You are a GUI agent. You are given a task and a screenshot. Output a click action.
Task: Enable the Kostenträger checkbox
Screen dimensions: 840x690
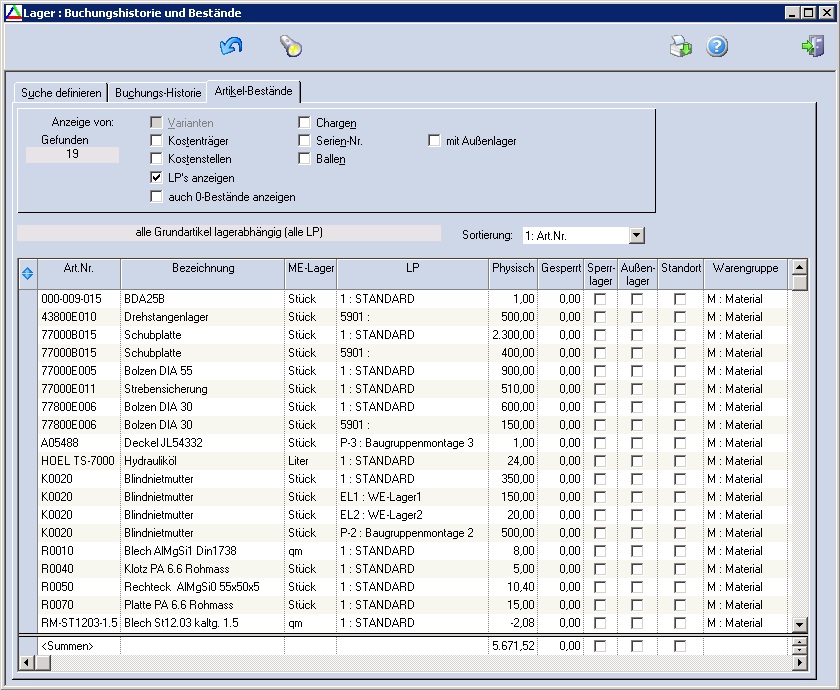pyautogui.click(x=156, y=141)
